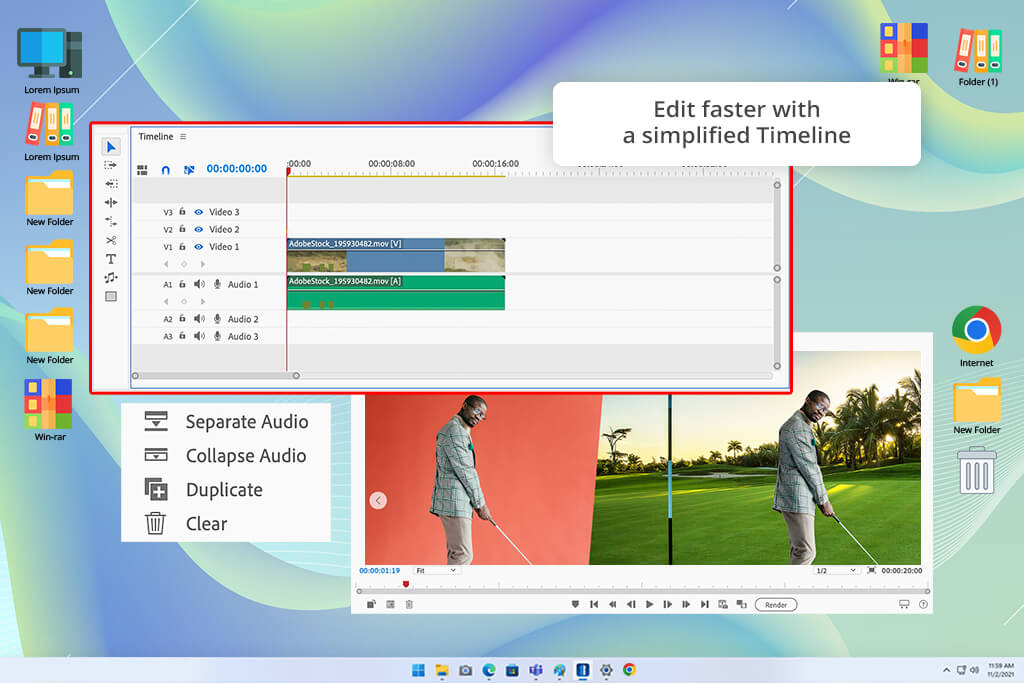Add keyframe diamond on Video 1 track
The width and height of the screenshot is (1024, 683).
tap(184, 264)
